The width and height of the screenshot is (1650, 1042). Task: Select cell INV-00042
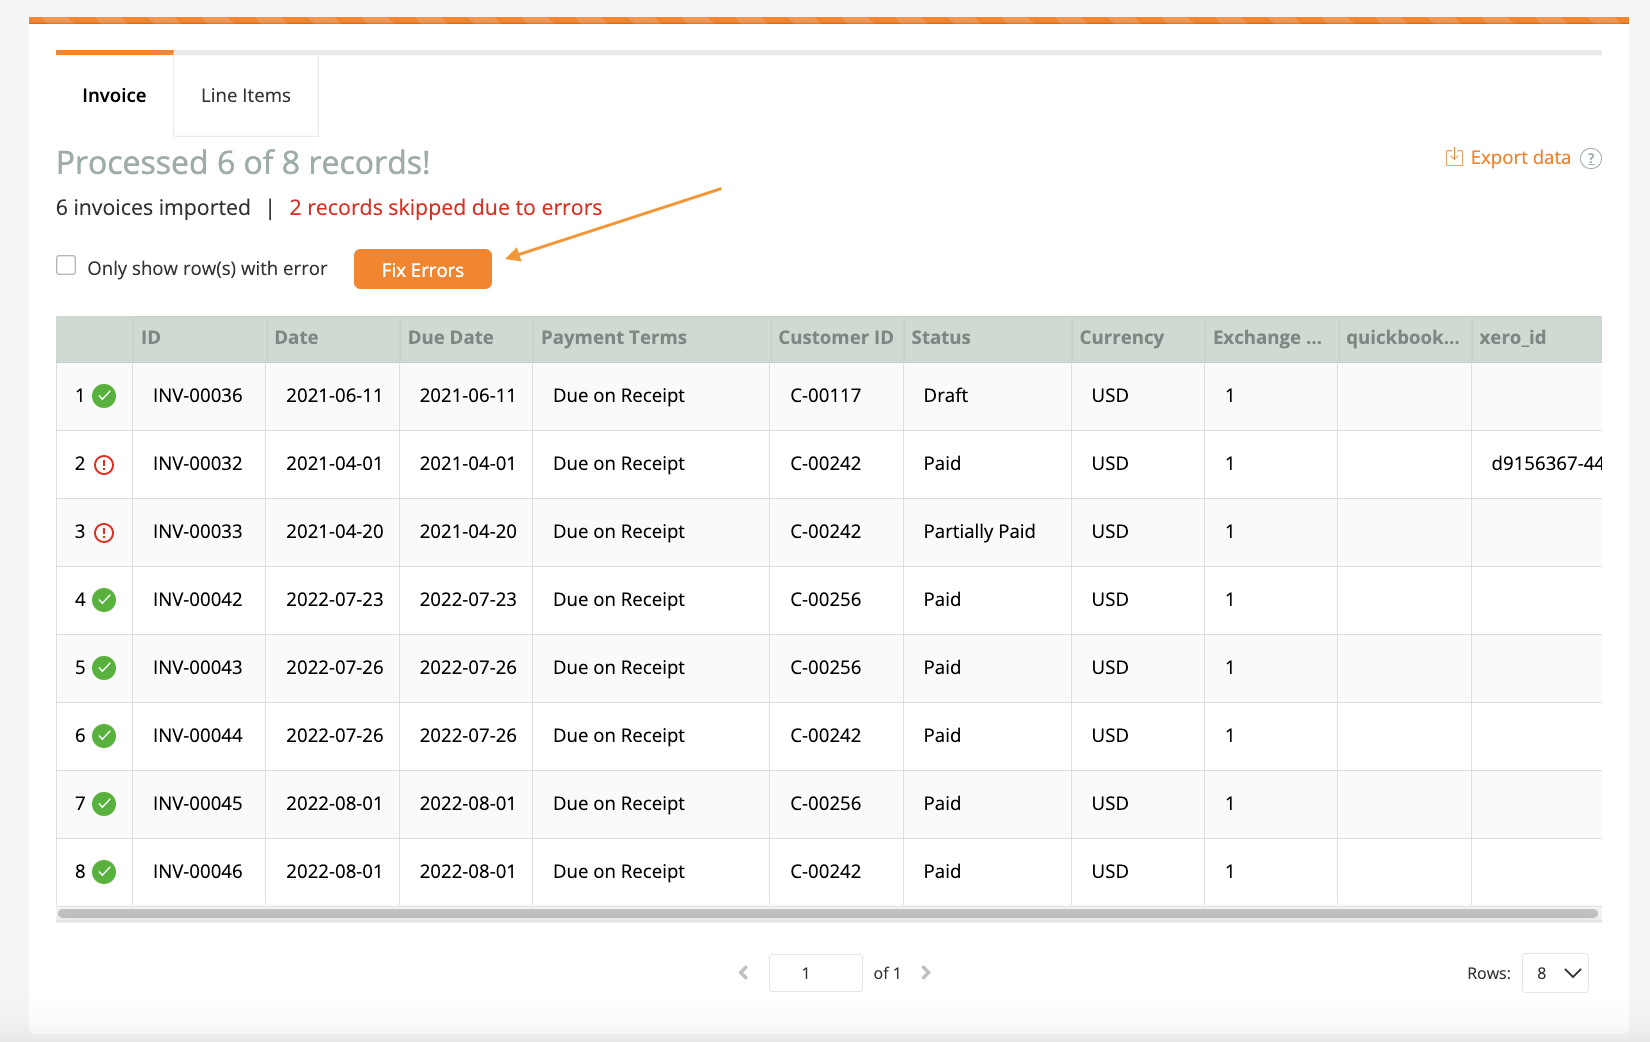pos(198,600)
